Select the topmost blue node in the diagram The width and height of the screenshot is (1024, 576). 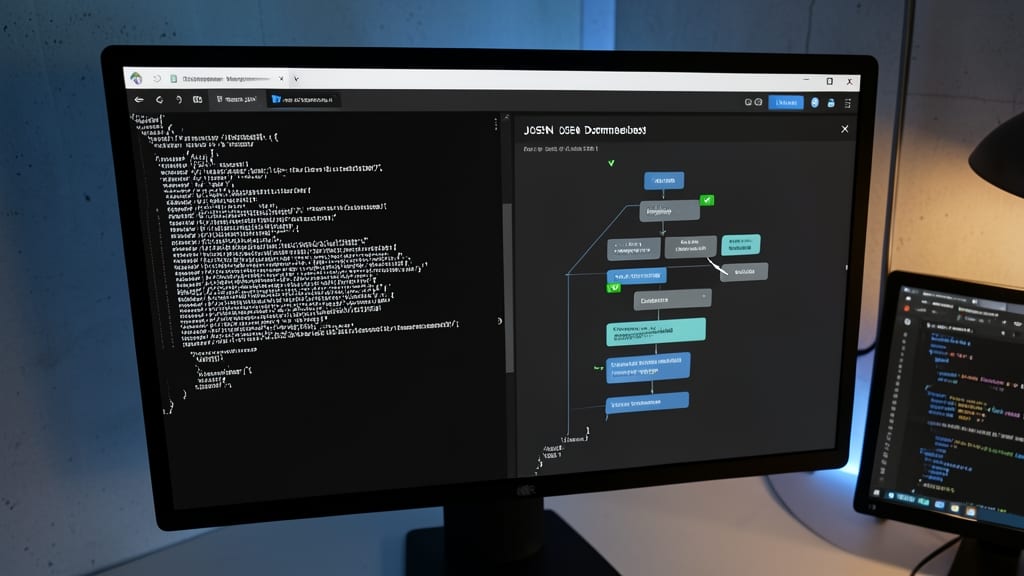(664, 180)
